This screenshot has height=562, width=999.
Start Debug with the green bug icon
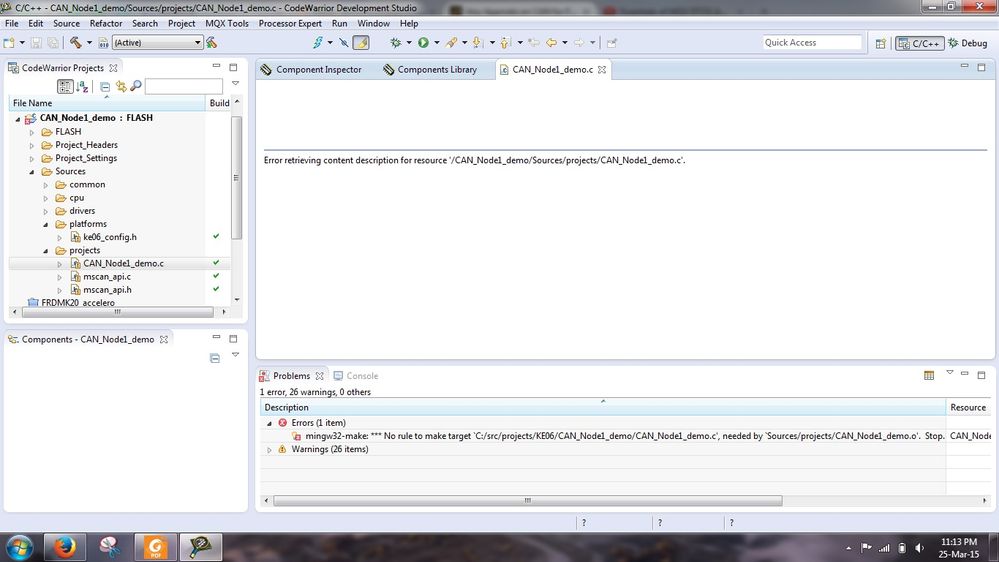click(396, 43)
